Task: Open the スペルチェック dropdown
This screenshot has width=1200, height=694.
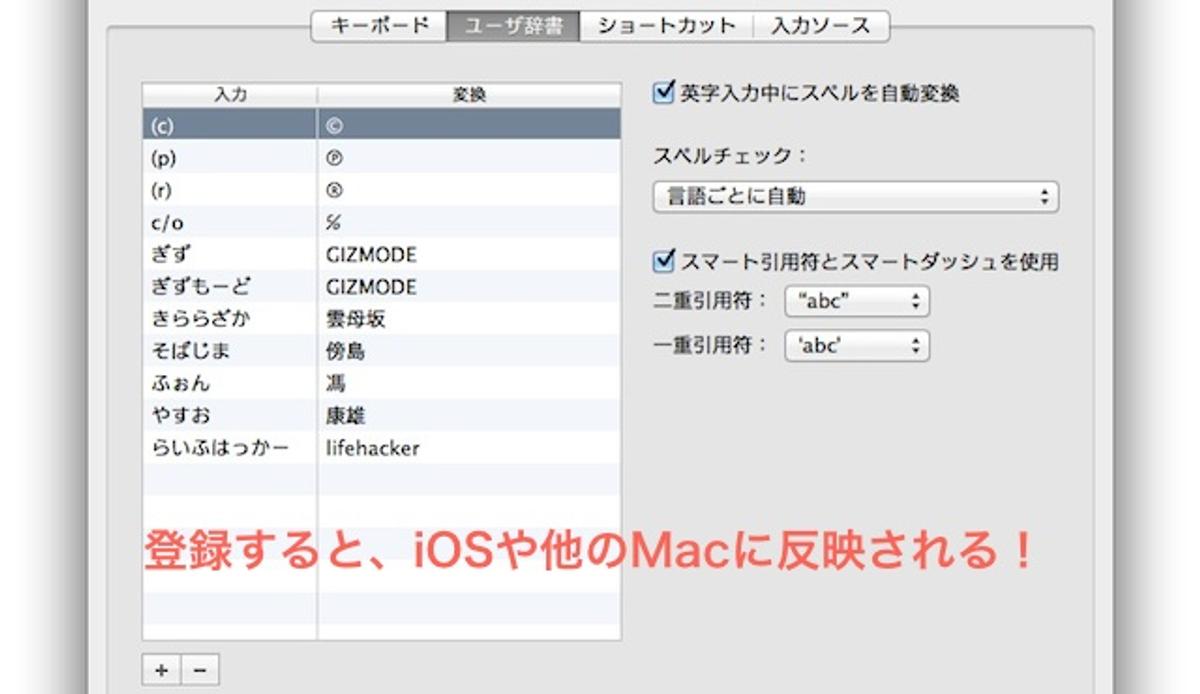Action: [855, 197]
